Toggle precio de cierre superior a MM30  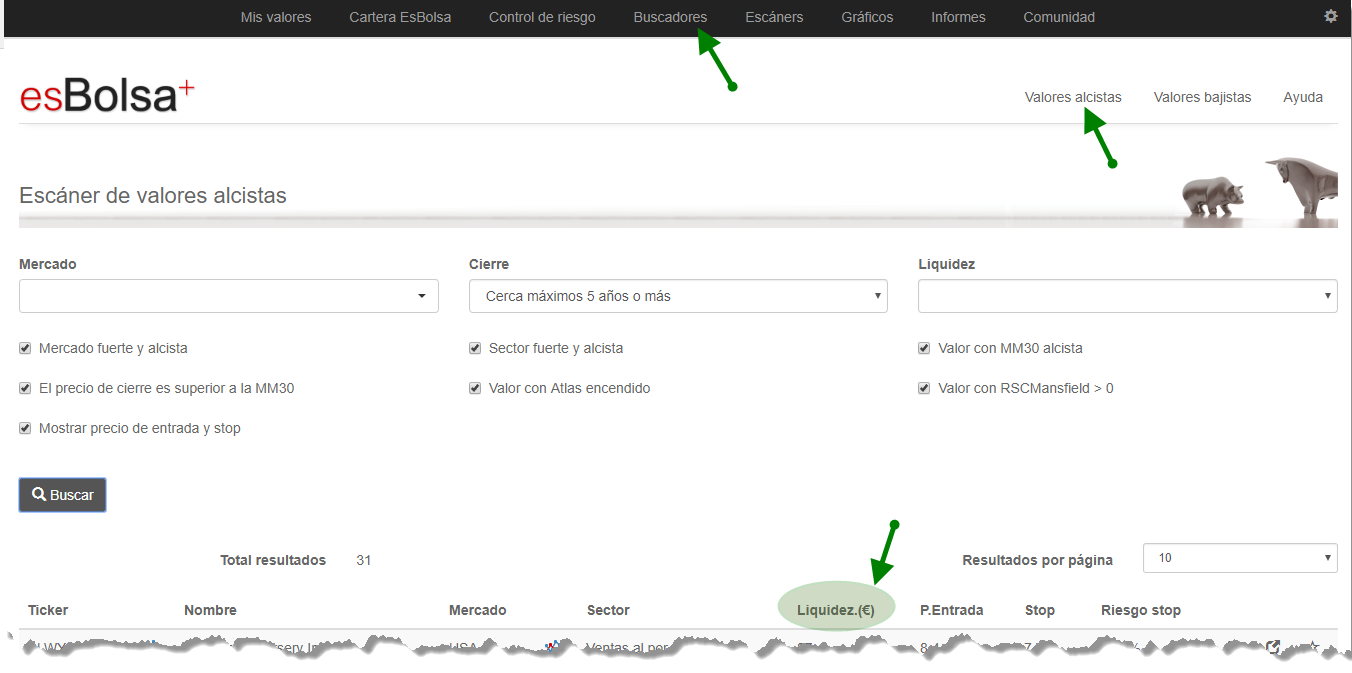click(x=25, y=388)
